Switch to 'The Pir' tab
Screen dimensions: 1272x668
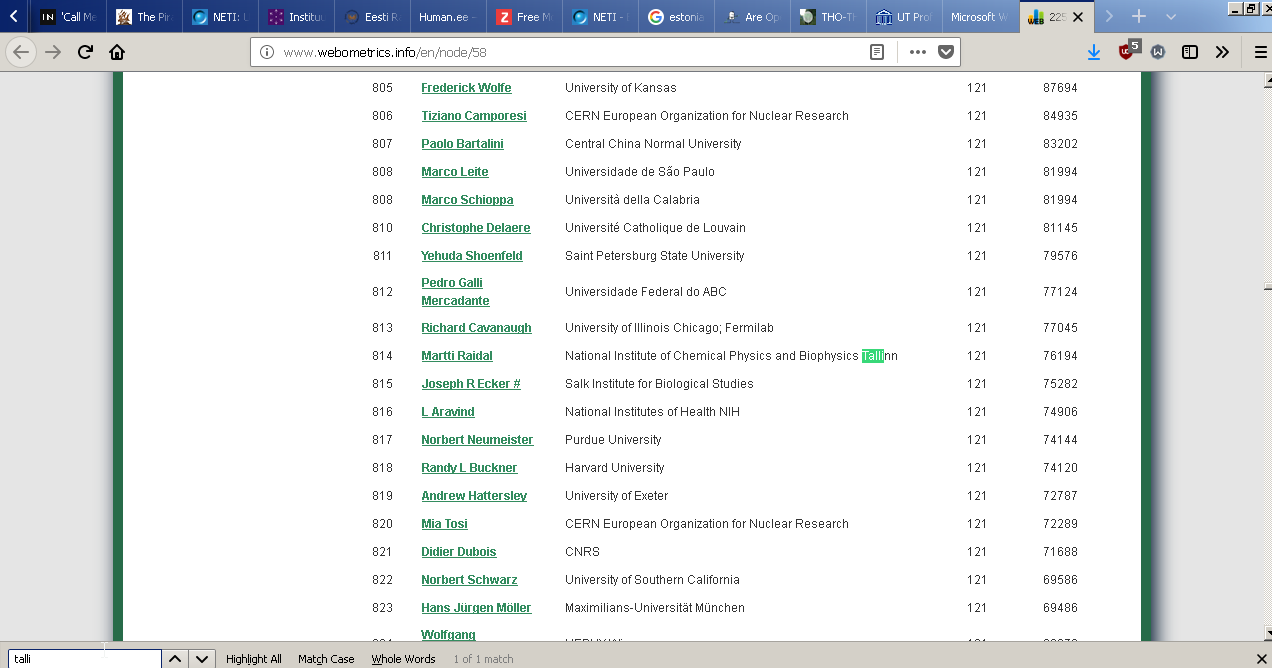click(144, 17)
